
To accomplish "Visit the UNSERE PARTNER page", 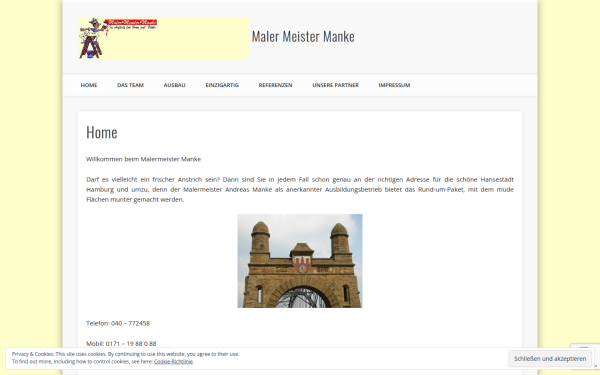I will tap(336, 85).
